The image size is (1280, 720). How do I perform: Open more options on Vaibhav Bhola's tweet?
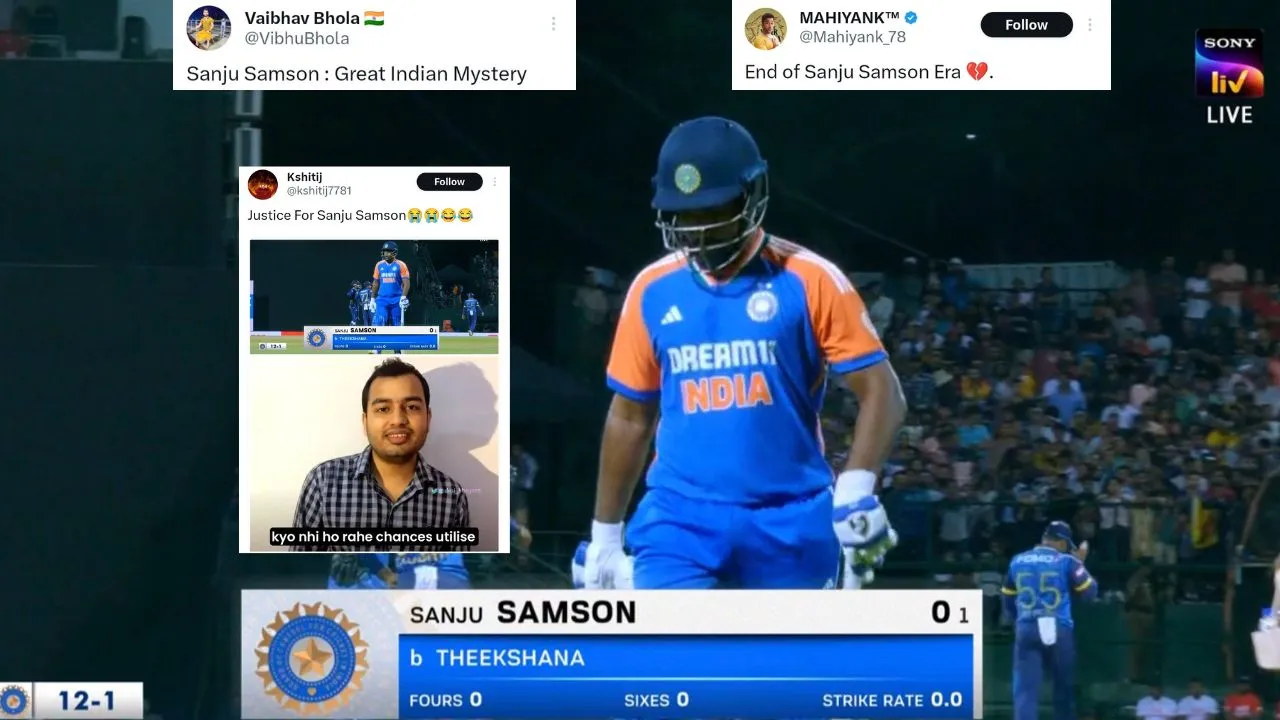[553, 24]
